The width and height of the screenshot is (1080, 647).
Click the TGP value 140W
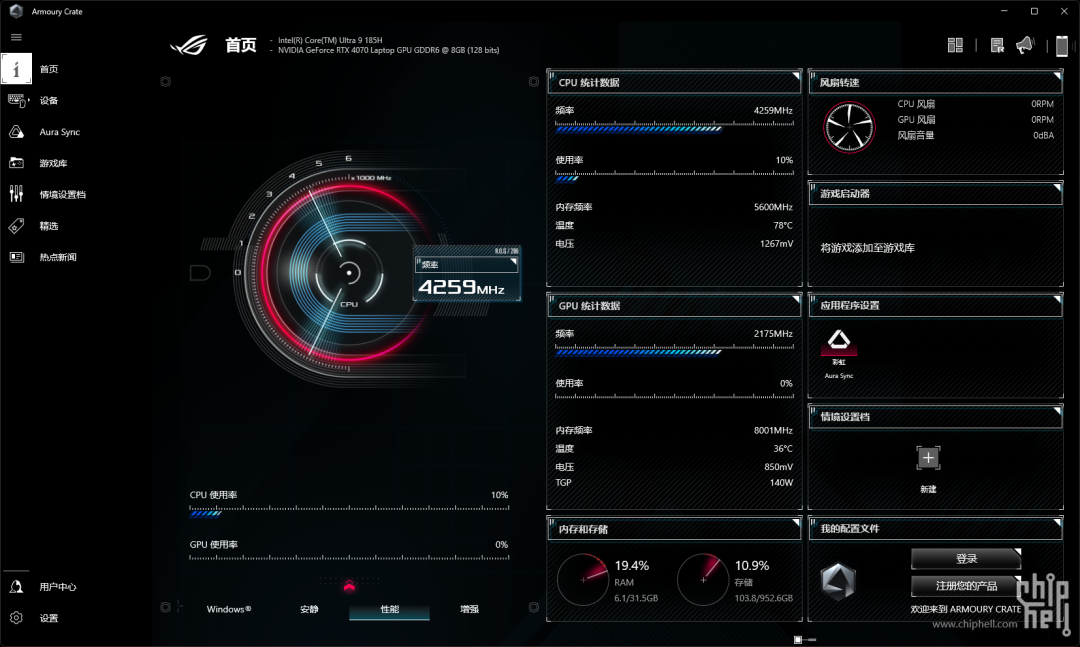click(x=781, y=482)
